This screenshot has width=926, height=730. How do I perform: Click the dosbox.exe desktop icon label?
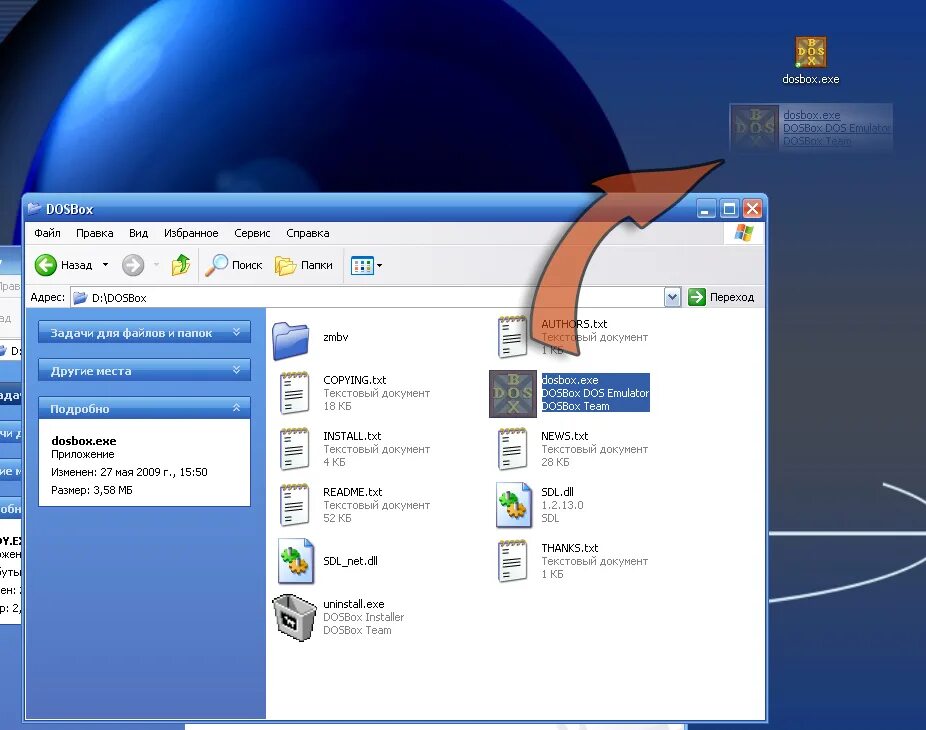pyautogui.click(x=810, y=79)
